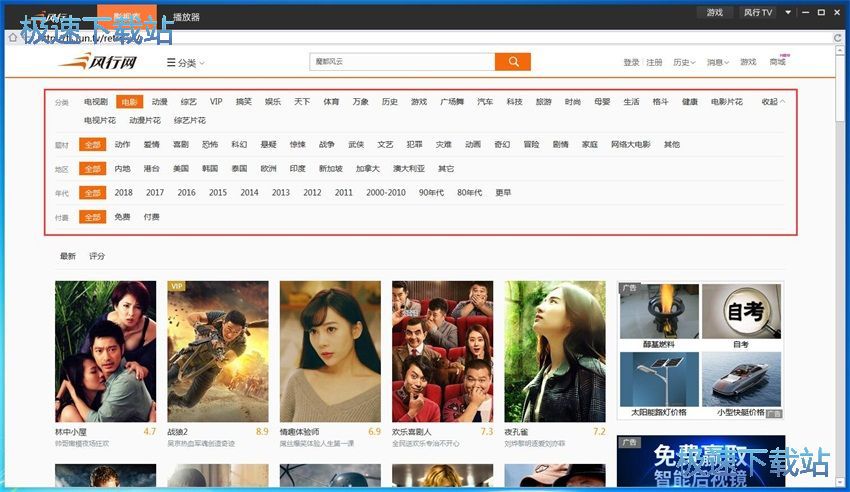Sort movies by 最新
Viewport: 850px width, 492px height.
[x=68, y=256]
